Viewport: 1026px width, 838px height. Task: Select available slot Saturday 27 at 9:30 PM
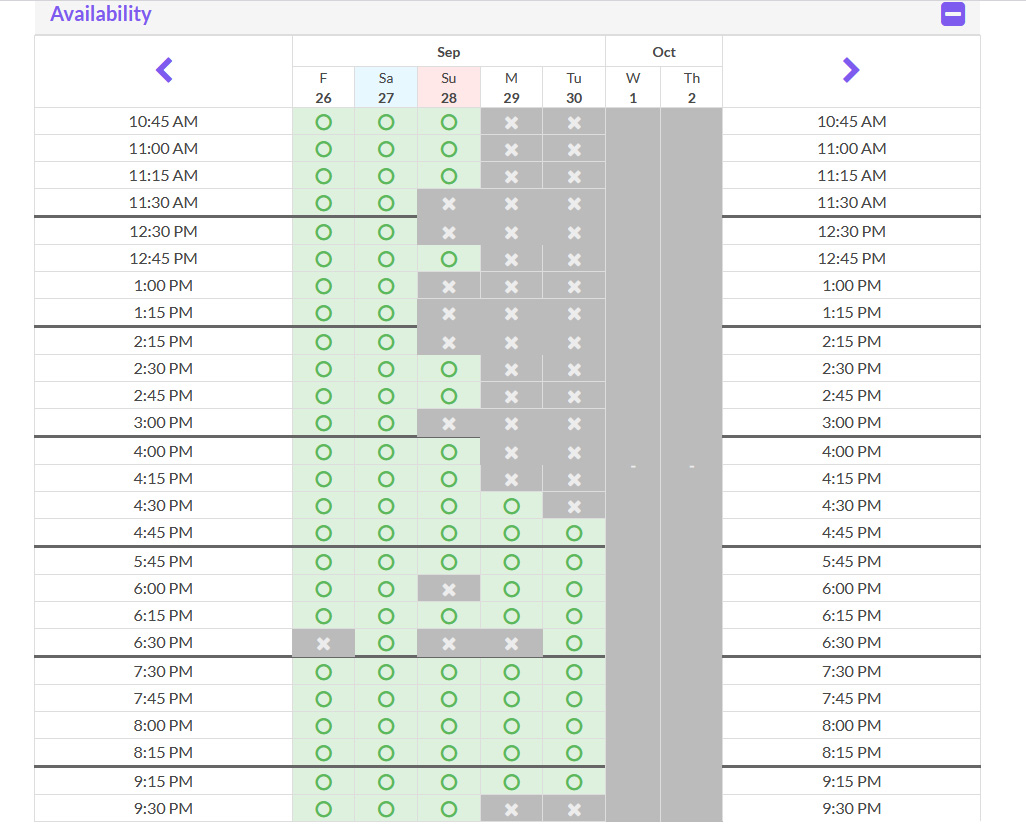[386, 809]
